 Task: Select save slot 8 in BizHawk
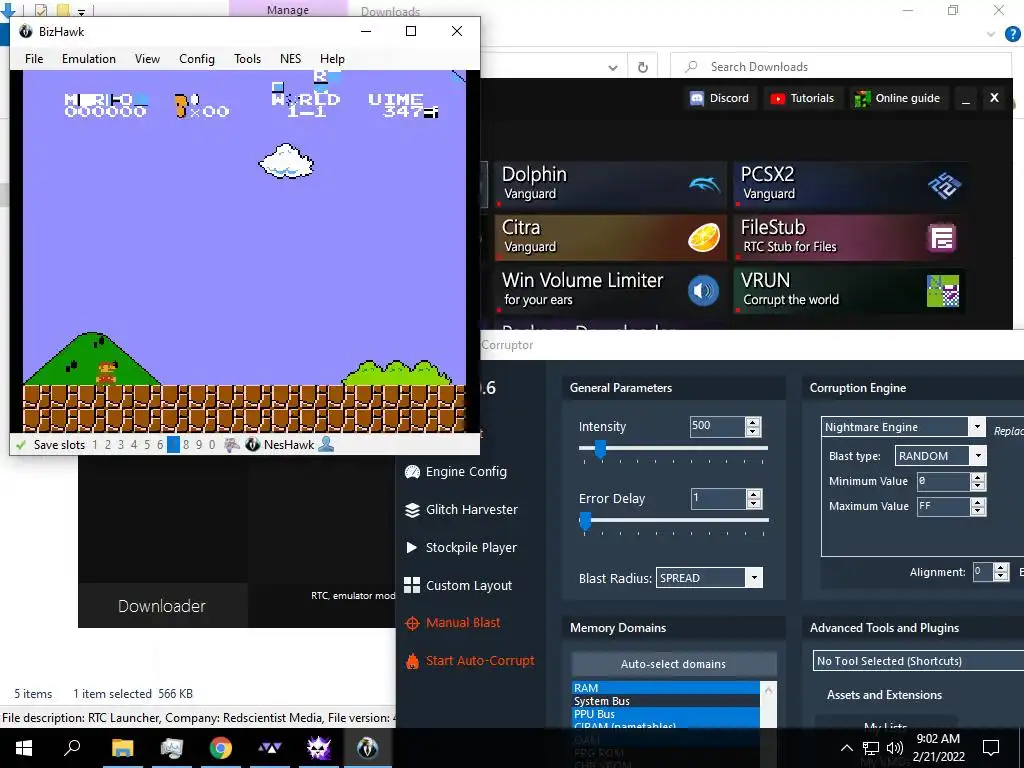[186, 445]
